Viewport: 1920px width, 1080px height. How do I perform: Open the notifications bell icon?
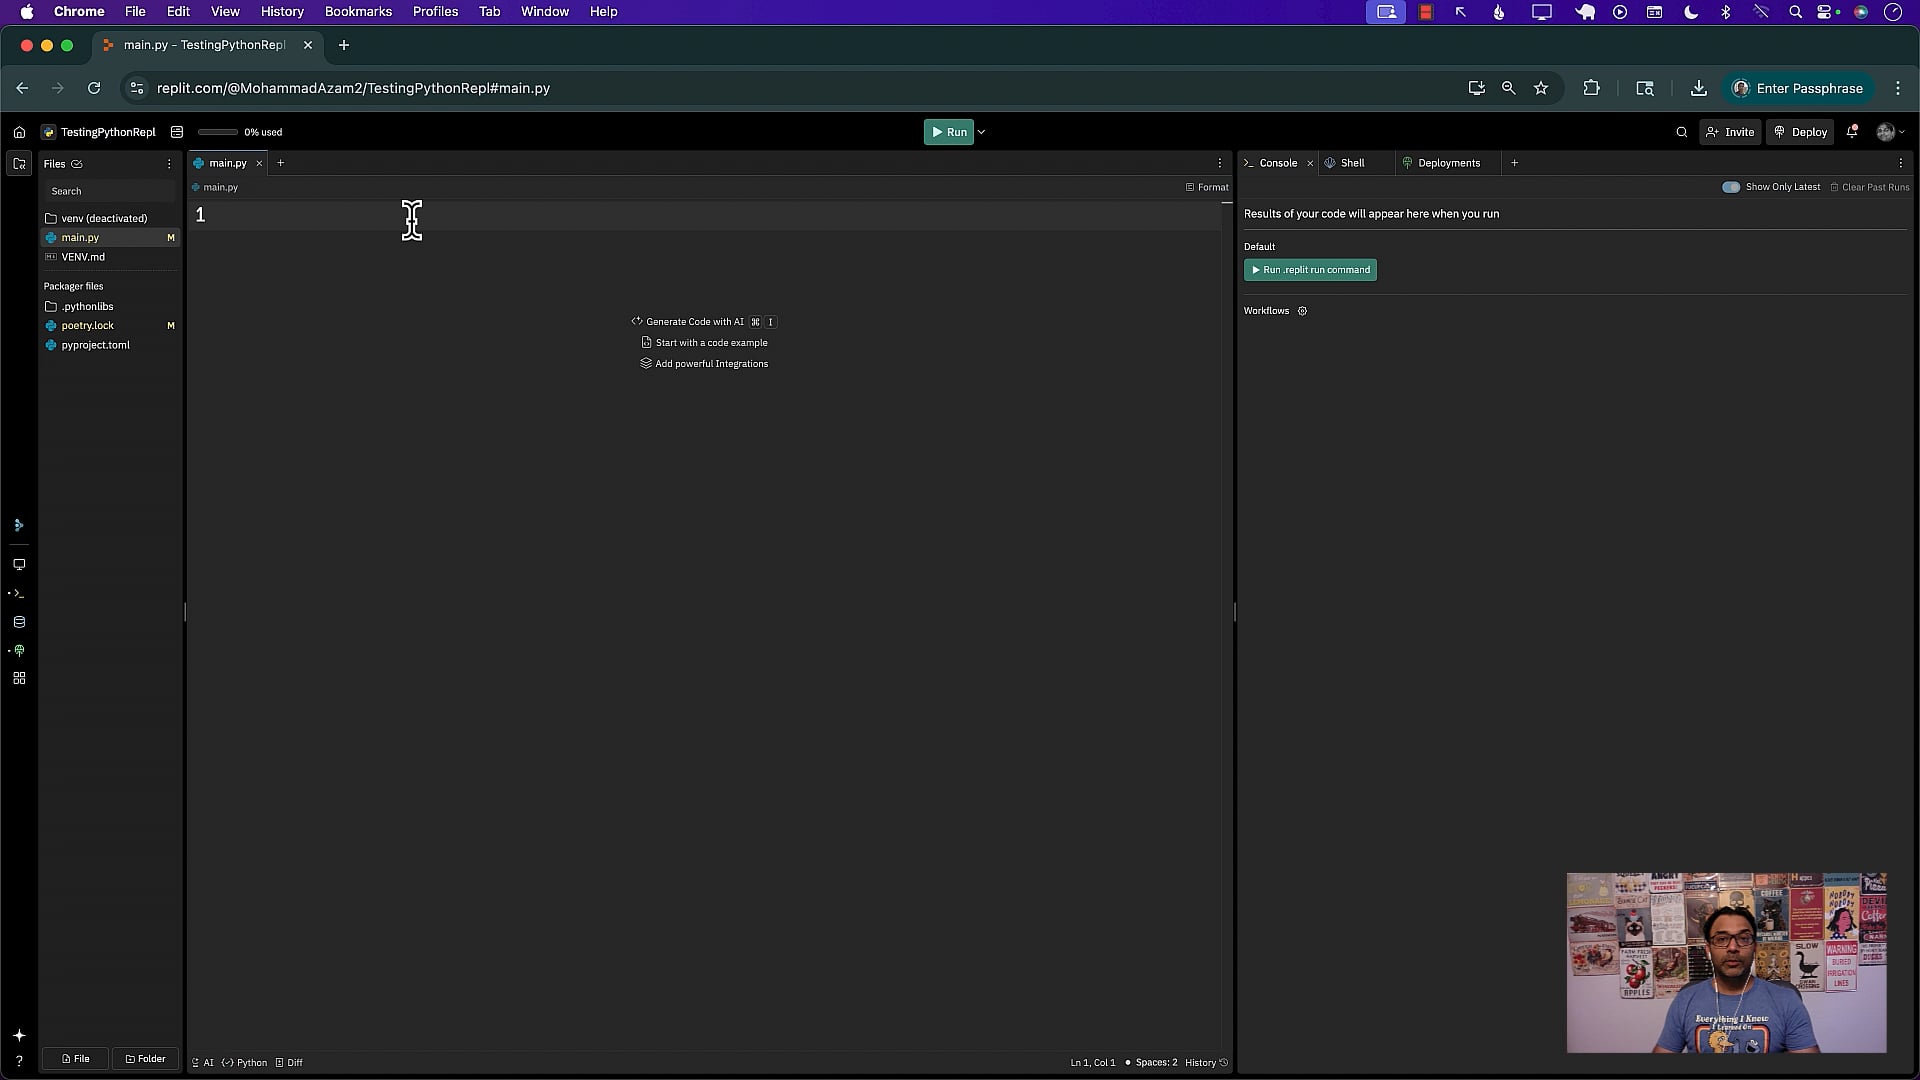(x=1852, y=132)
